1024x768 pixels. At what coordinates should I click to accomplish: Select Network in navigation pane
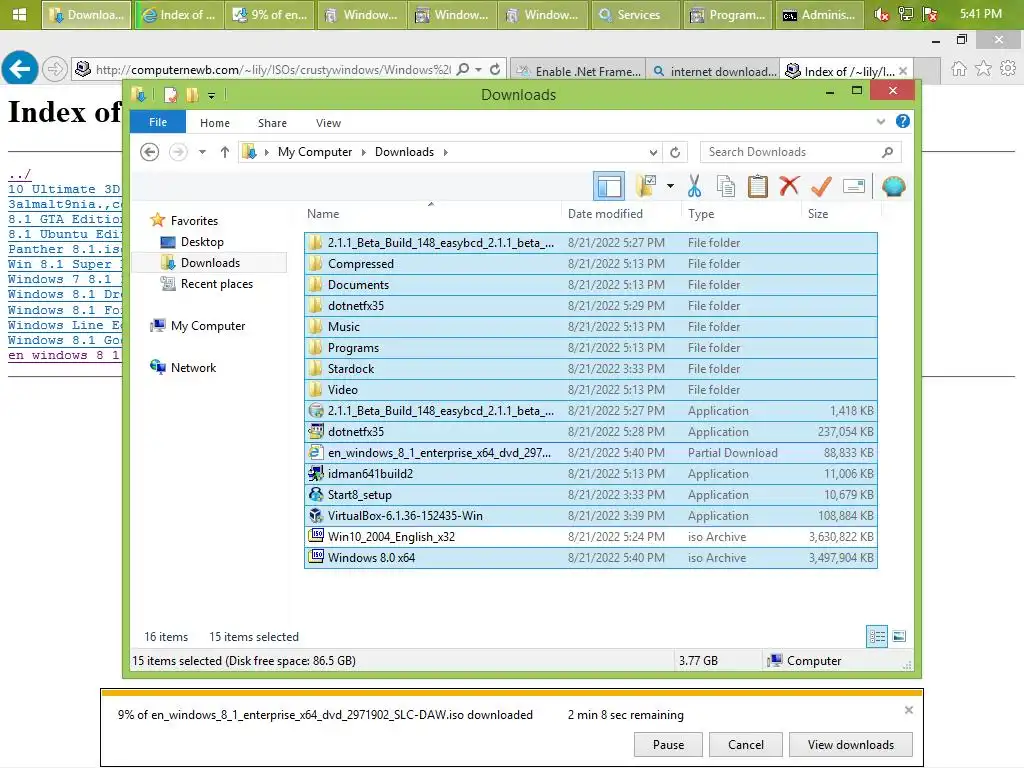[193, 368]
